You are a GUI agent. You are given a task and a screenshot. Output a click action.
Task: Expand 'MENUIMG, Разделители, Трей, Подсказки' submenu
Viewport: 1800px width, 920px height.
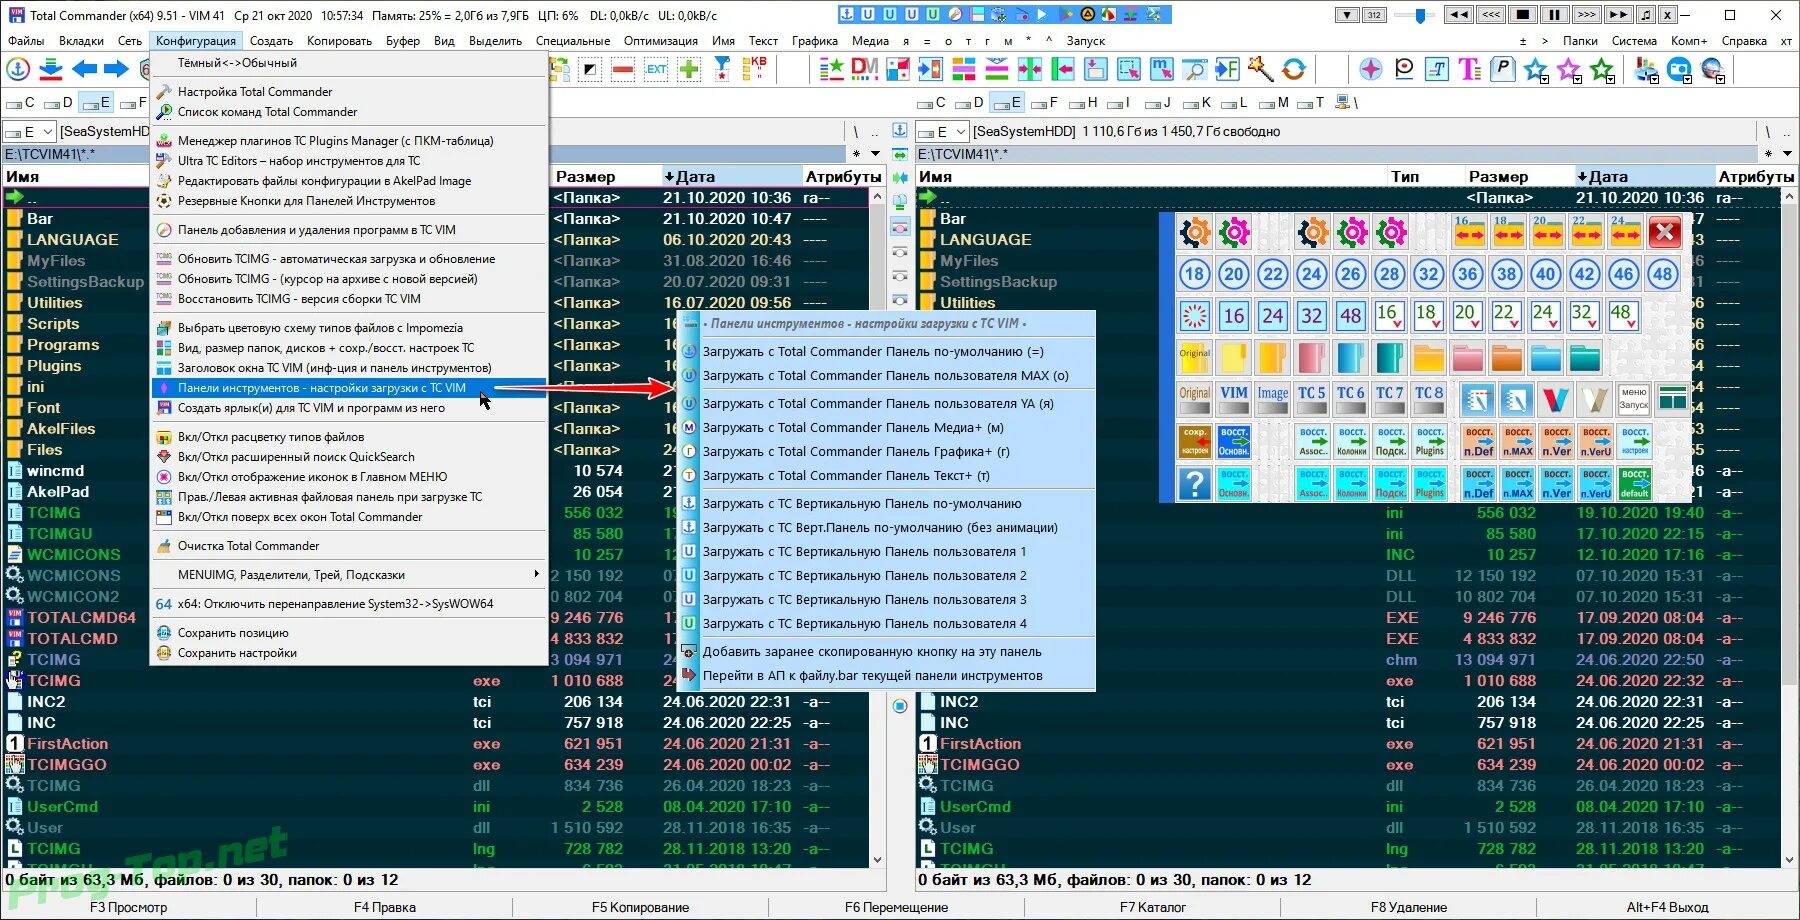[x=349, y=575]
